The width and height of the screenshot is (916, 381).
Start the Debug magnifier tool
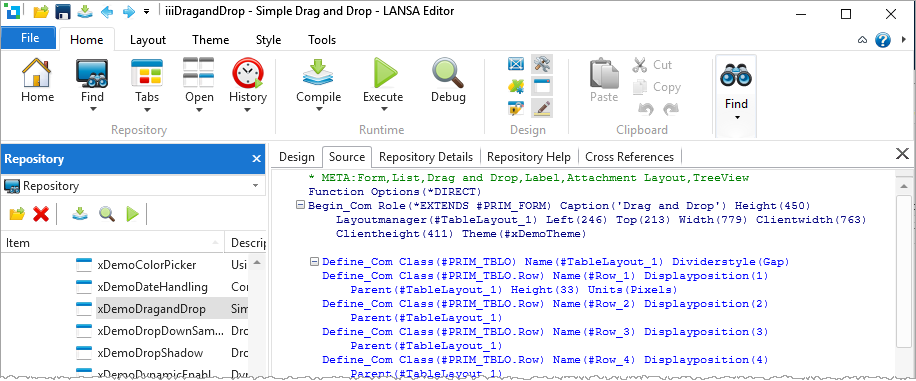448,73
